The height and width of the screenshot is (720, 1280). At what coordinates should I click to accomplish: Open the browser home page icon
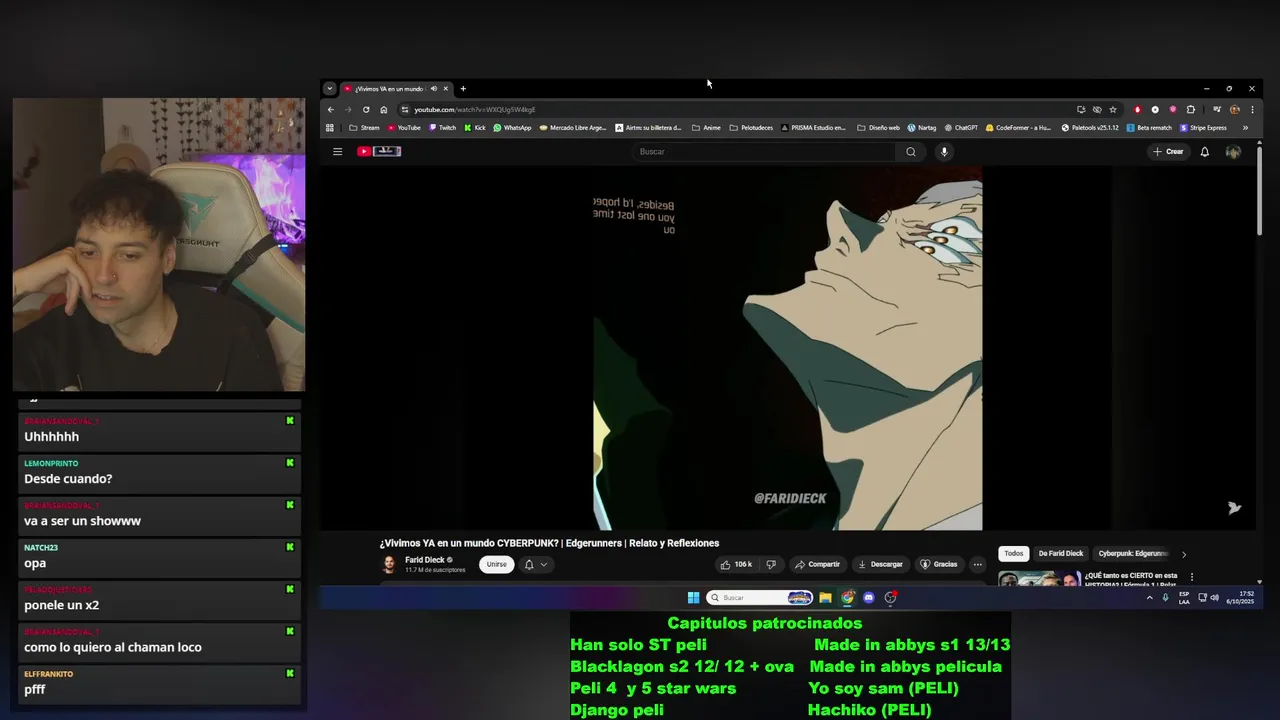click(383, 109)
